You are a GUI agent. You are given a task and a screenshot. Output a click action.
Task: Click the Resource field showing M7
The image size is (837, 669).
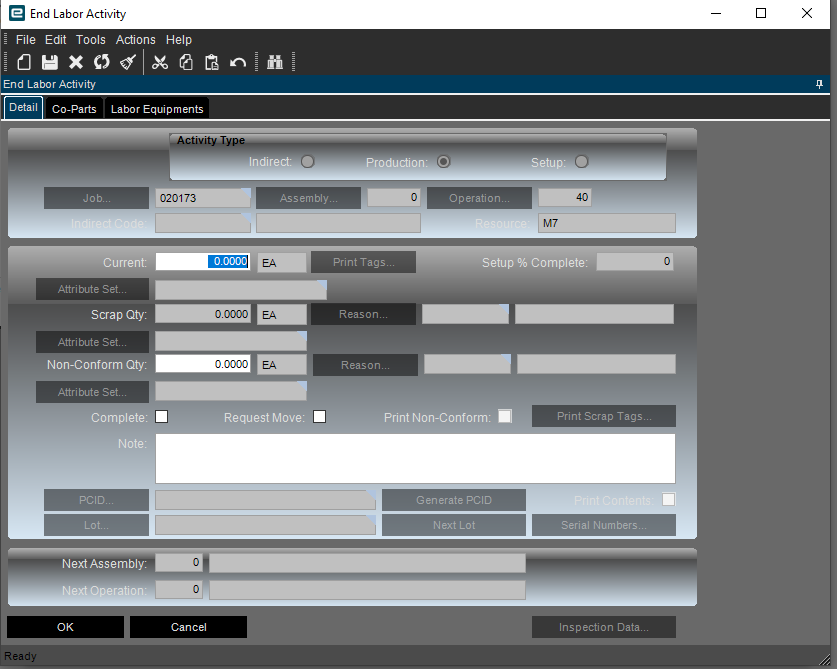[x=607, y=223]
